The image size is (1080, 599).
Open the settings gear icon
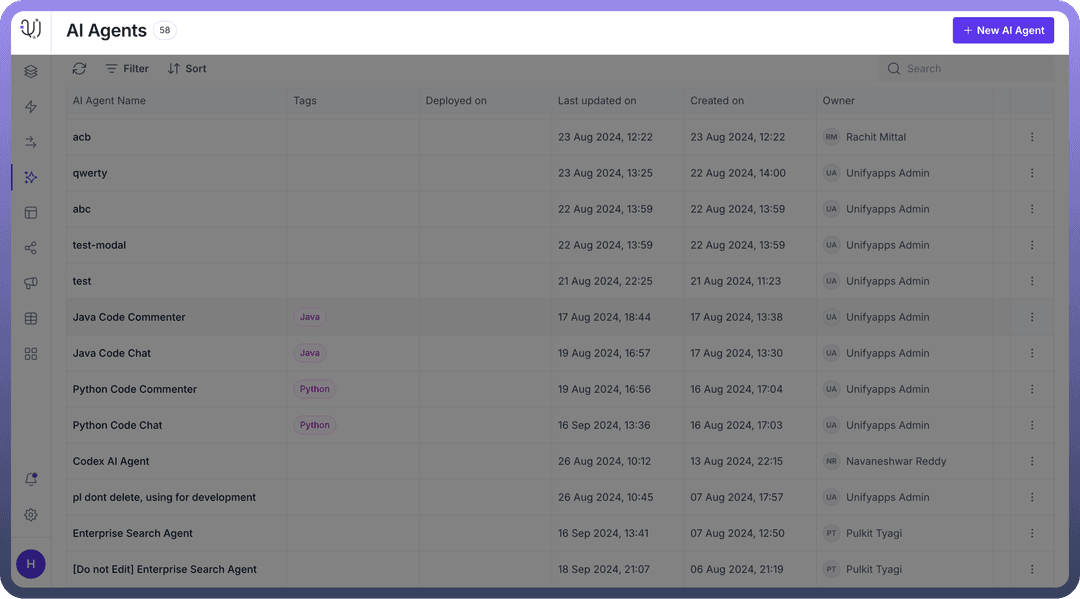point(31,515)
